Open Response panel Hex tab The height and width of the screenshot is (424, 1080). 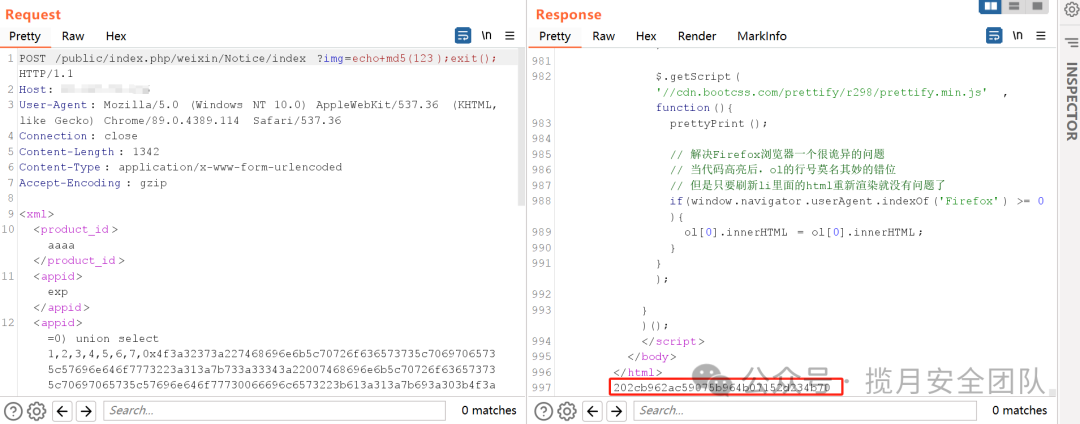(x=646, y=36)
